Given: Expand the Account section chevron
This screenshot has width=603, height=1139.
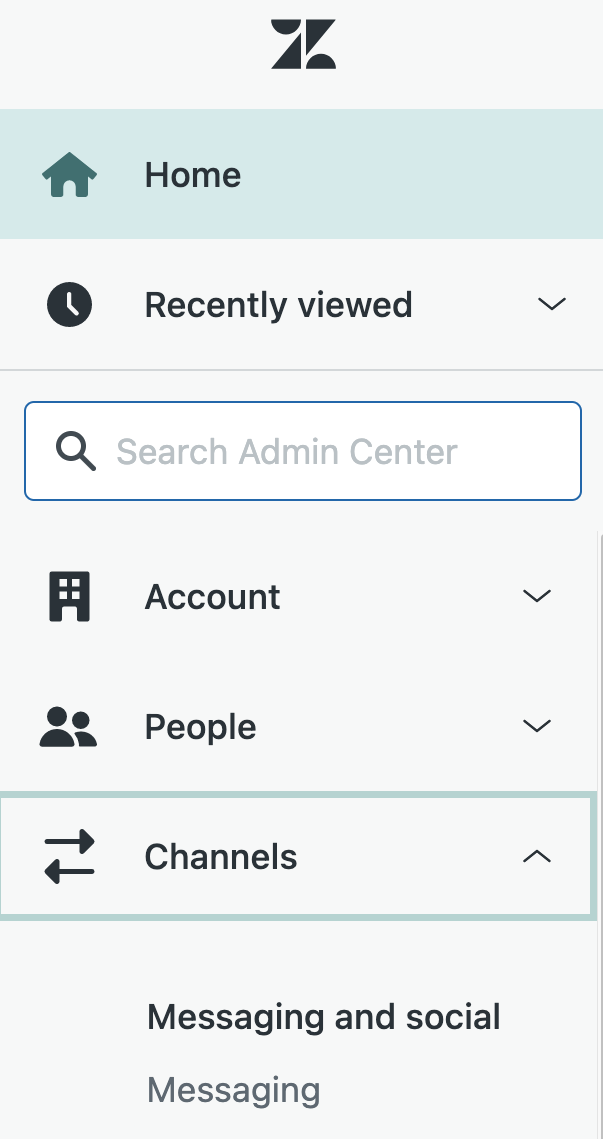Looking at the screenshot, I should click(537, 597).
